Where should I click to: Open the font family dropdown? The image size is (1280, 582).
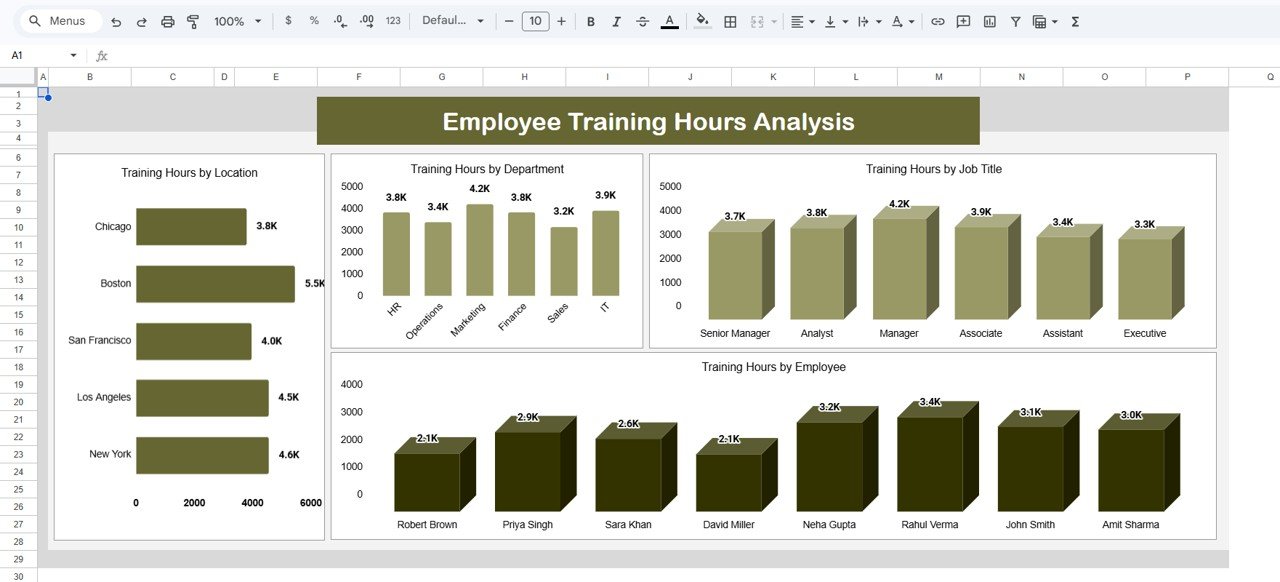[x=452, y=21]
